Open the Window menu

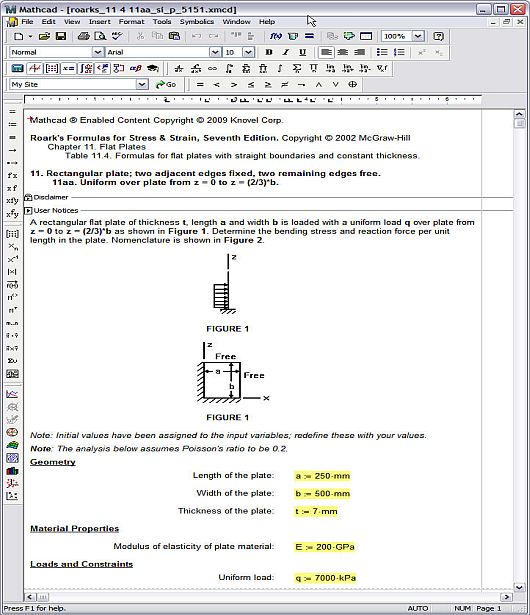point(237,22)
